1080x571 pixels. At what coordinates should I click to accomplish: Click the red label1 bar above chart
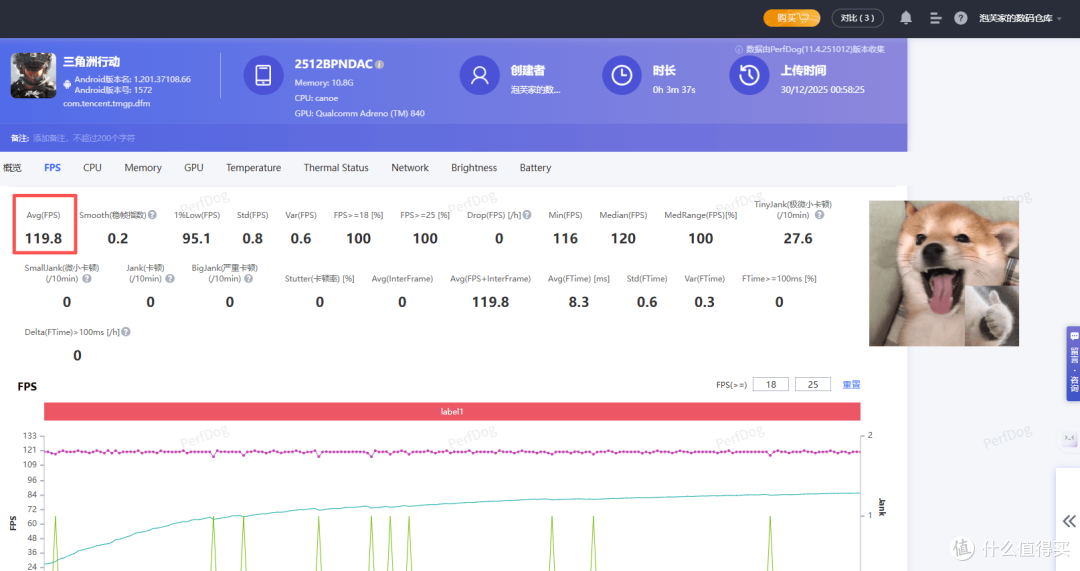pos(452,411)
